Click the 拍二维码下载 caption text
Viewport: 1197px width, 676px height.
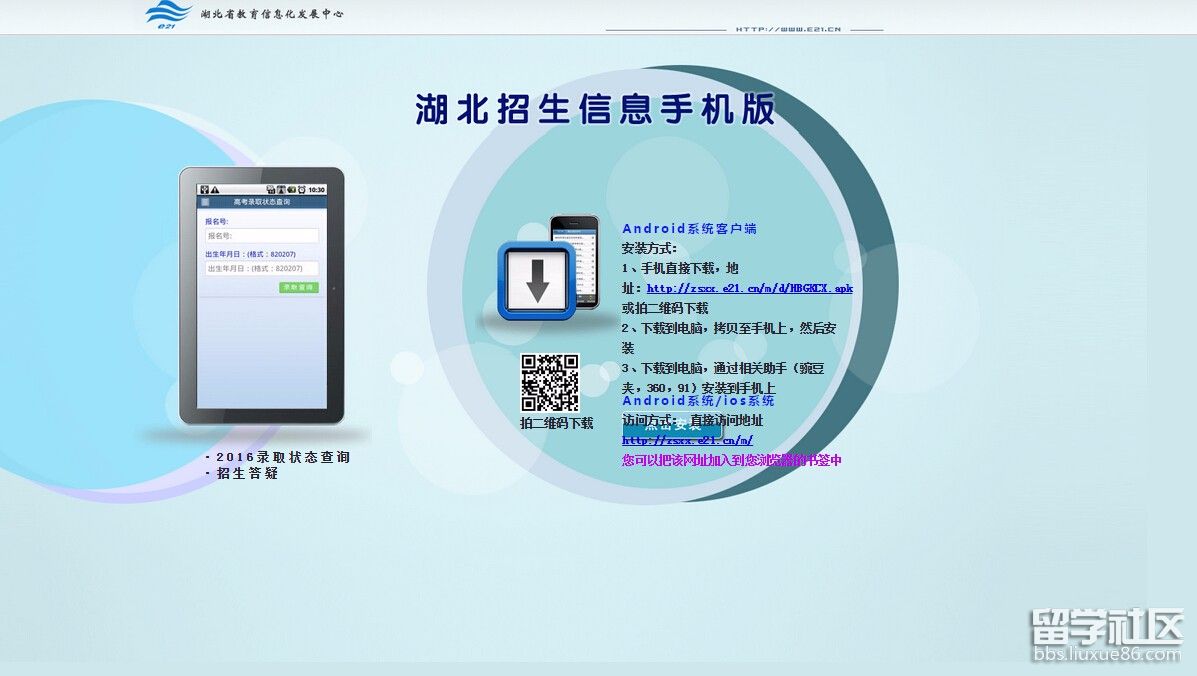point(556,423)
